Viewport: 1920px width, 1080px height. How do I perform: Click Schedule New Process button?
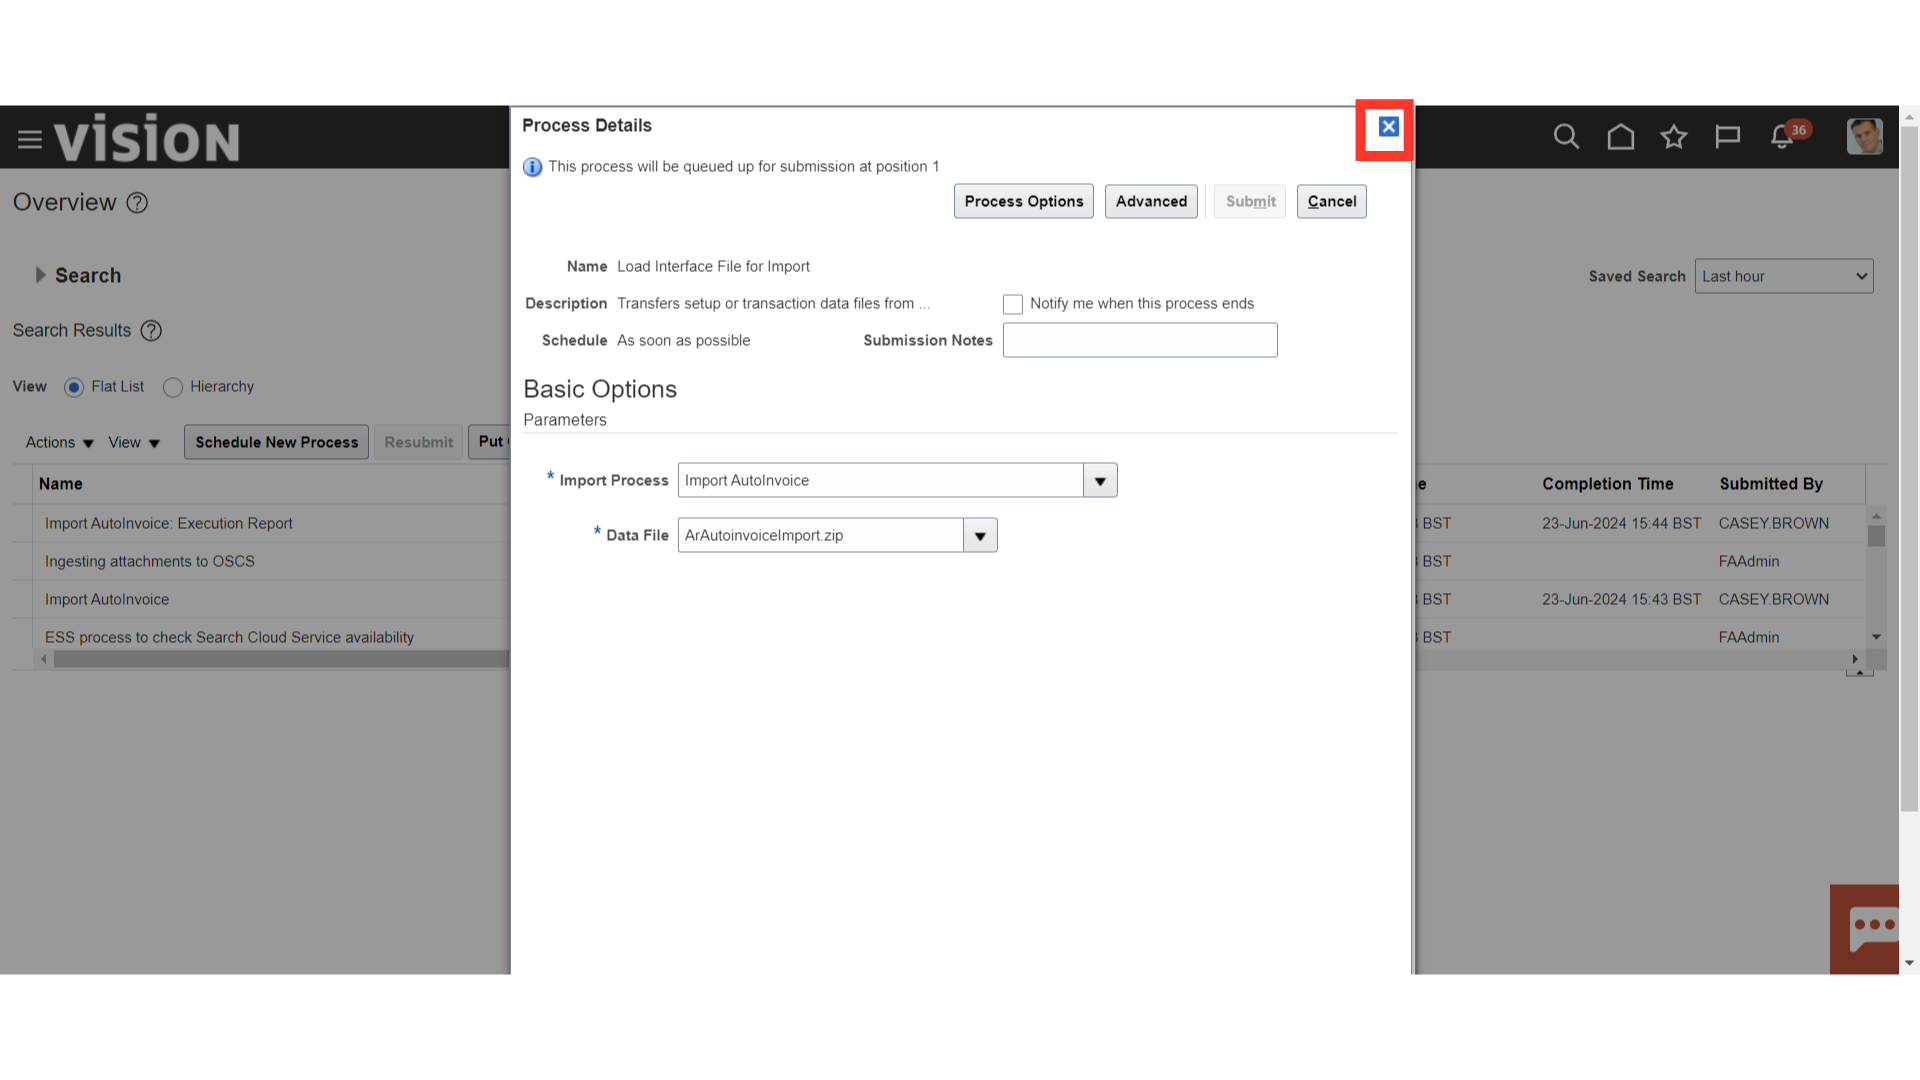click(277, 442)
